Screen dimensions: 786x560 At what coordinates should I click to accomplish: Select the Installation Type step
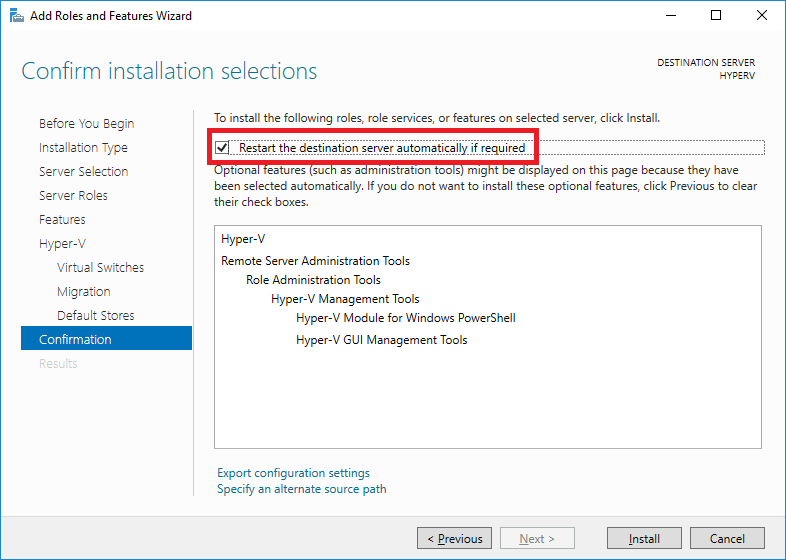click(x=83, y=147)
